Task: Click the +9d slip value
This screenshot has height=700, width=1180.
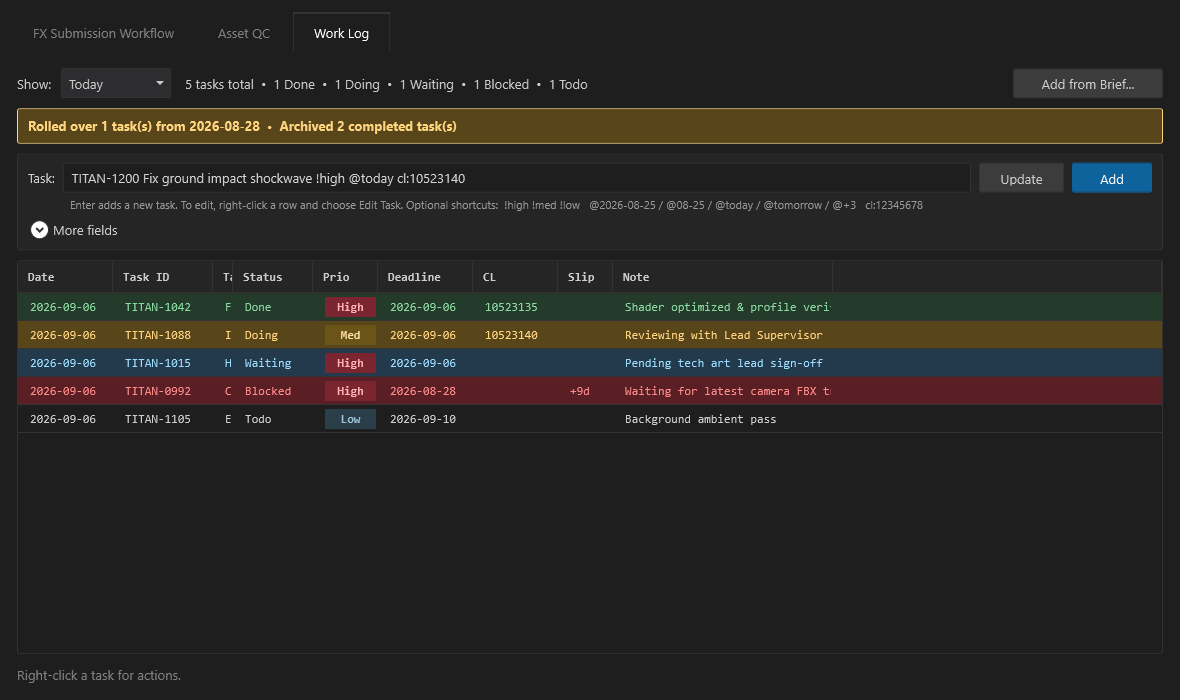Action: pyautogui.click(x=579, y=391)
